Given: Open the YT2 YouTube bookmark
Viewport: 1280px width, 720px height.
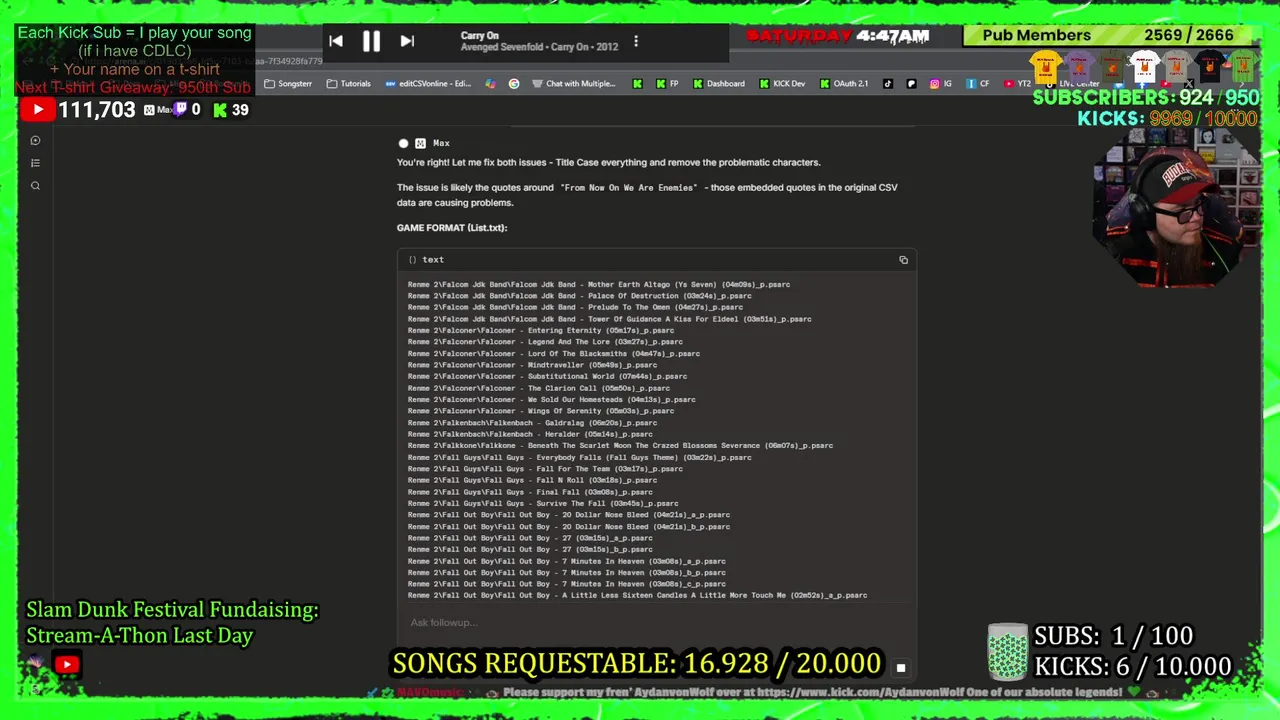Looking at the screenshot, I should point(1017,84).
